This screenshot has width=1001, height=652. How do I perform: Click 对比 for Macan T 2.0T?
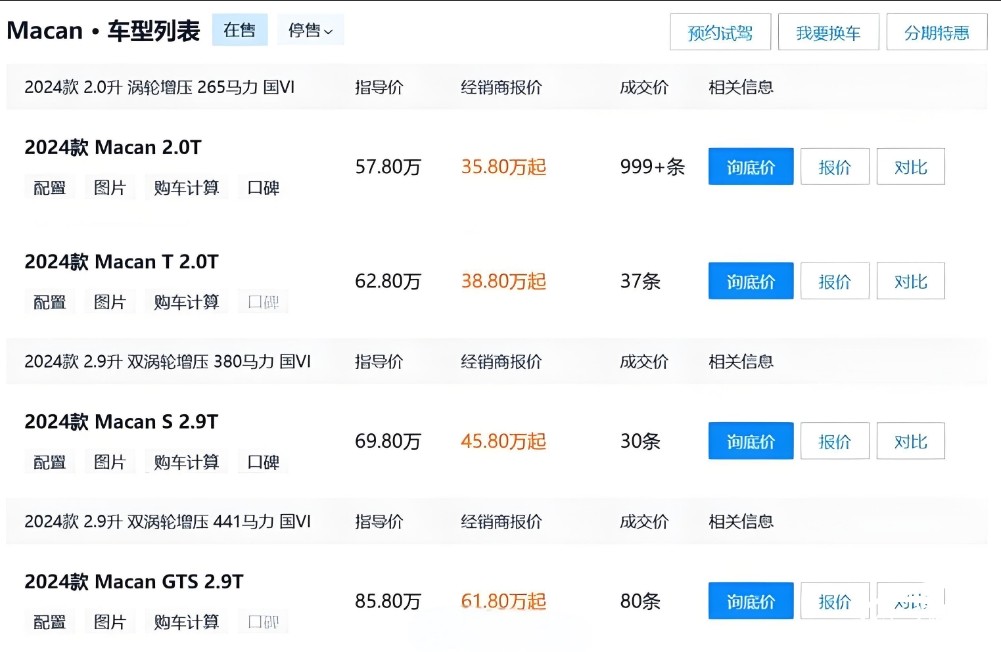910,281
